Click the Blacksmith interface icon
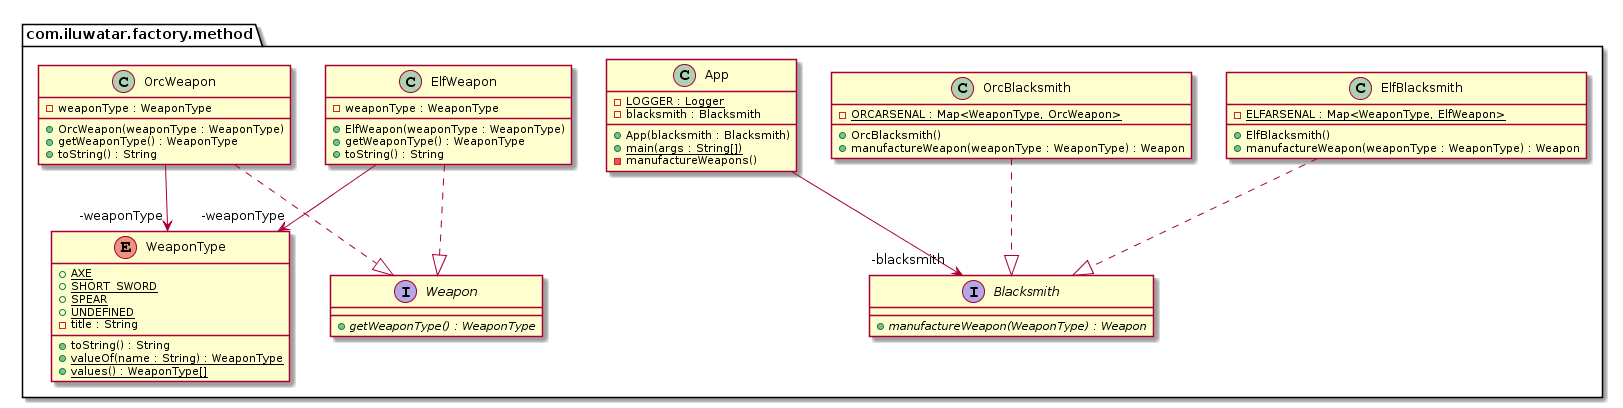 [973, 291]
